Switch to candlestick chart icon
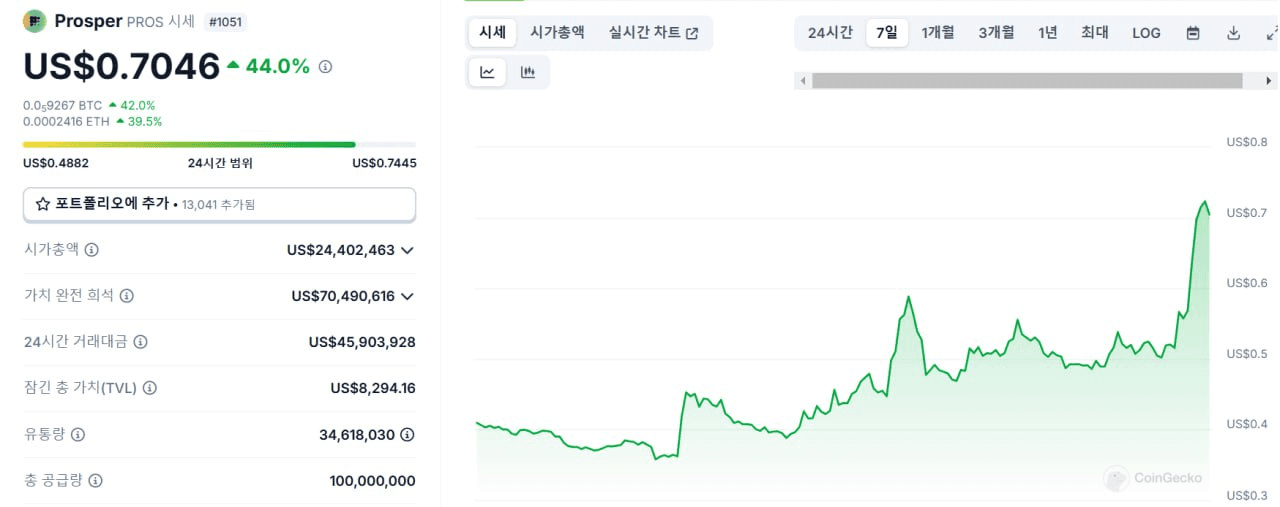Image resolution: width=1280 pixels, height=507 pixels. tap(528, 72)
